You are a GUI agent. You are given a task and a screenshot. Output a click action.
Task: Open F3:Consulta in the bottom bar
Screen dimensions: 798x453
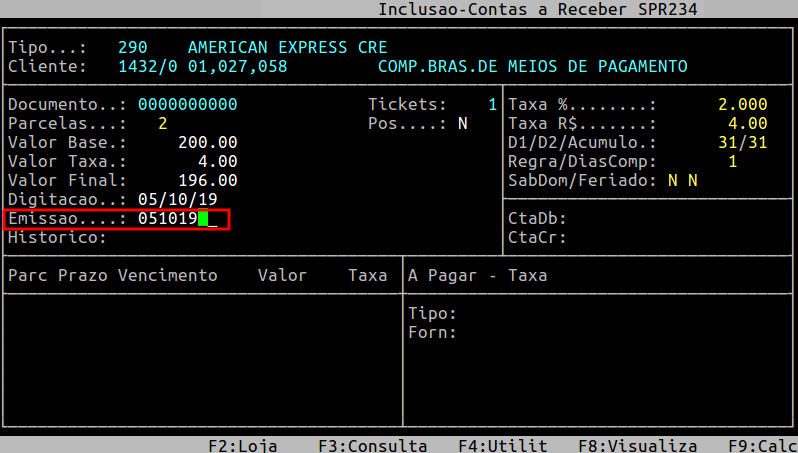[x=372, y=446]
